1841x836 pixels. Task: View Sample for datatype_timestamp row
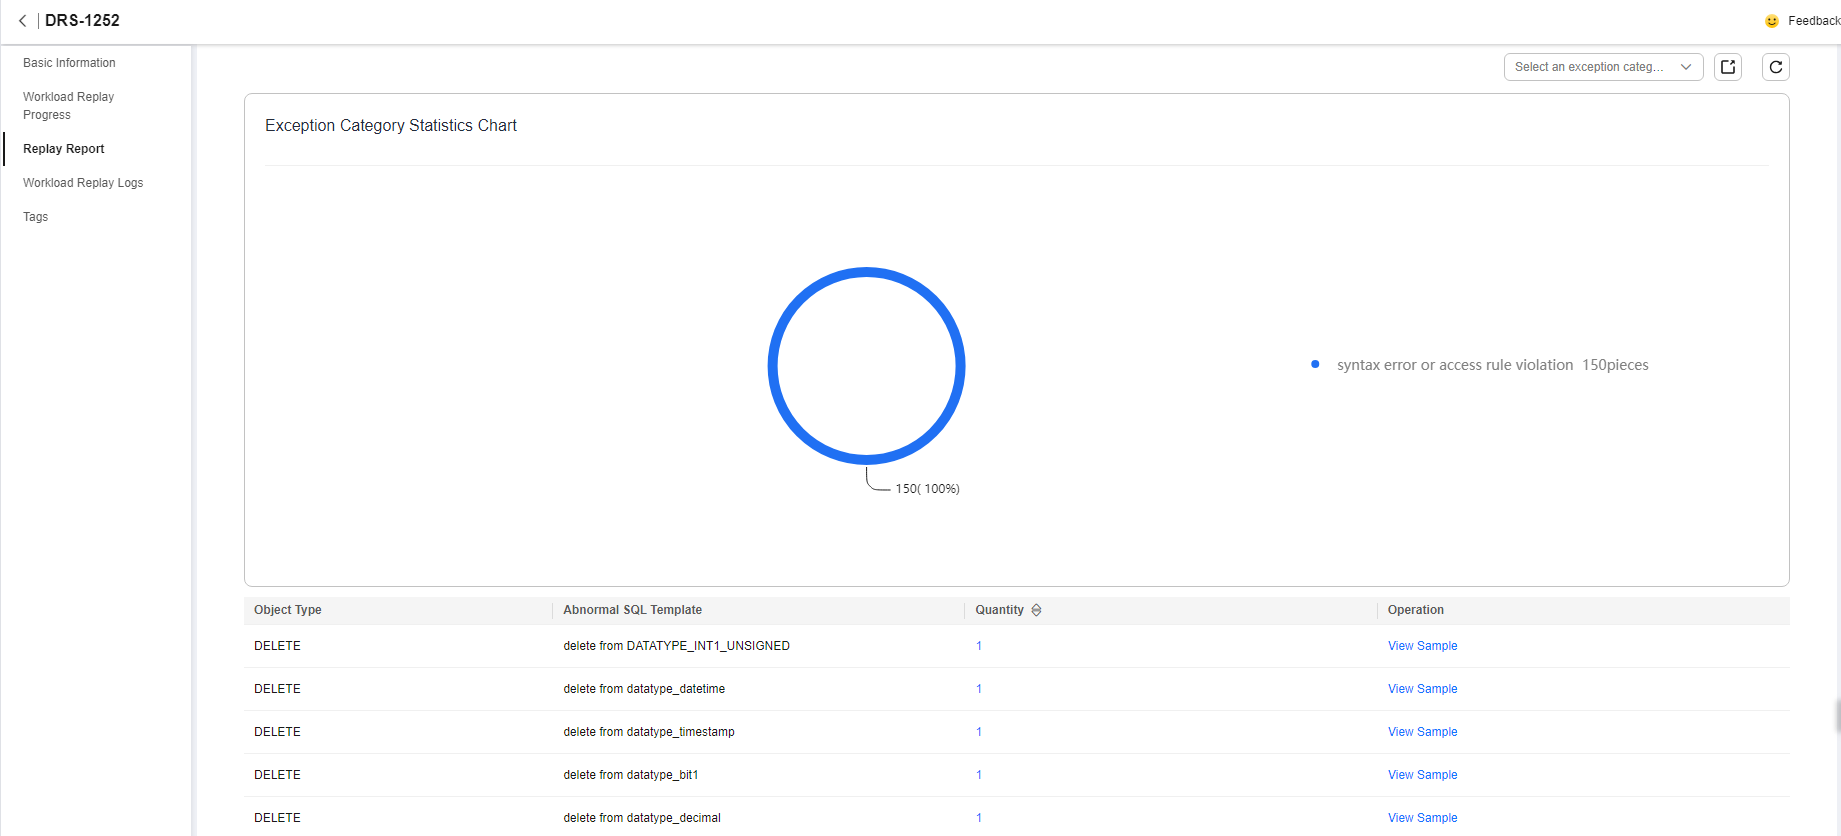[x=1422, y=732]
